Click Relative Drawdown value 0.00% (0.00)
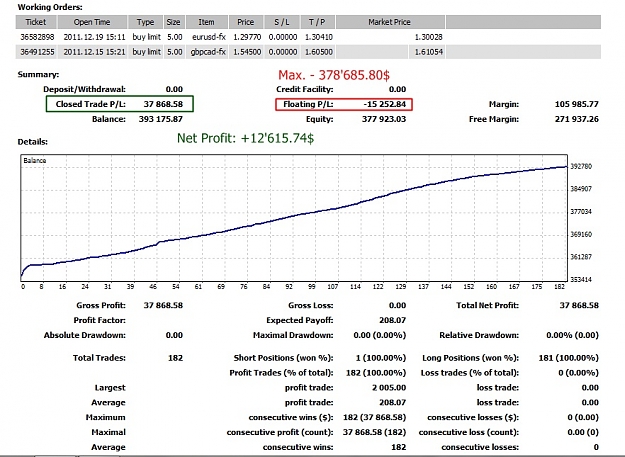The image size is (625, 457). 572,335
